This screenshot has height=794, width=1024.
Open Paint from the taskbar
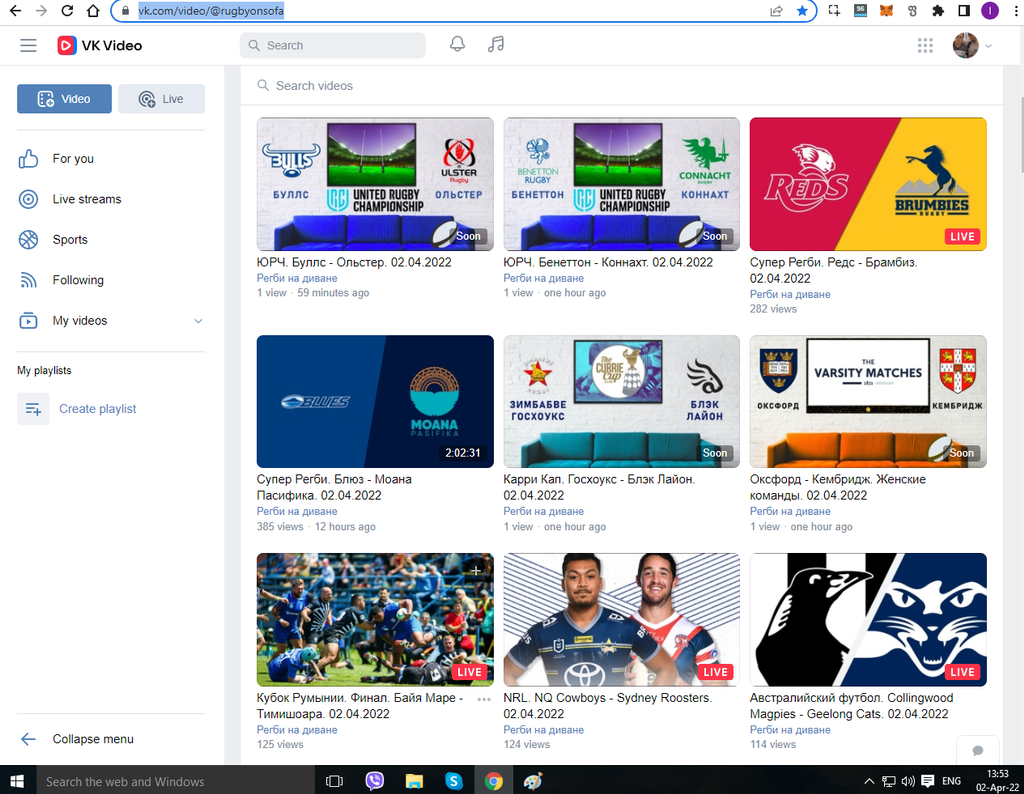(x=533, y=781)
